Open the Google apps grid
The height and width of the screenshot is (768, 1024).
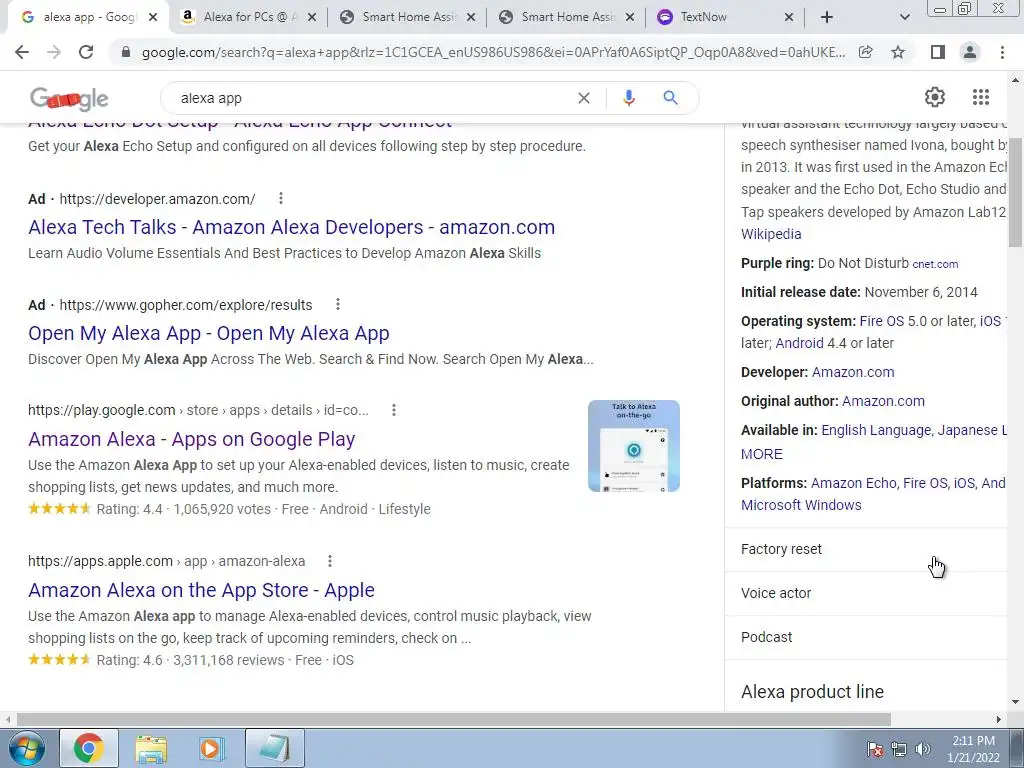[980, 97]
